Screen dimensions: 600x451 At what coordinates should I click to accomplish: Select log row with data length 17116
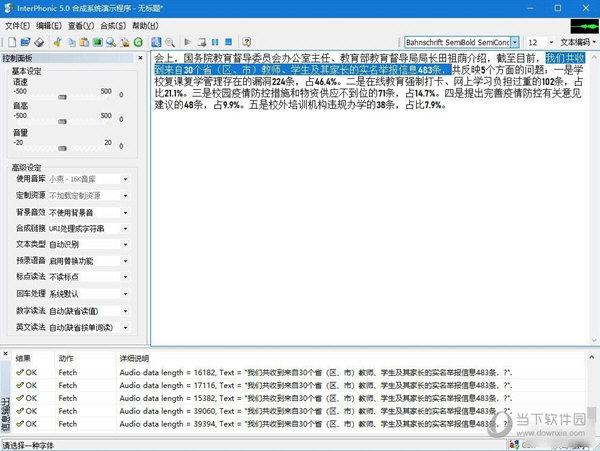coord(298,385)
